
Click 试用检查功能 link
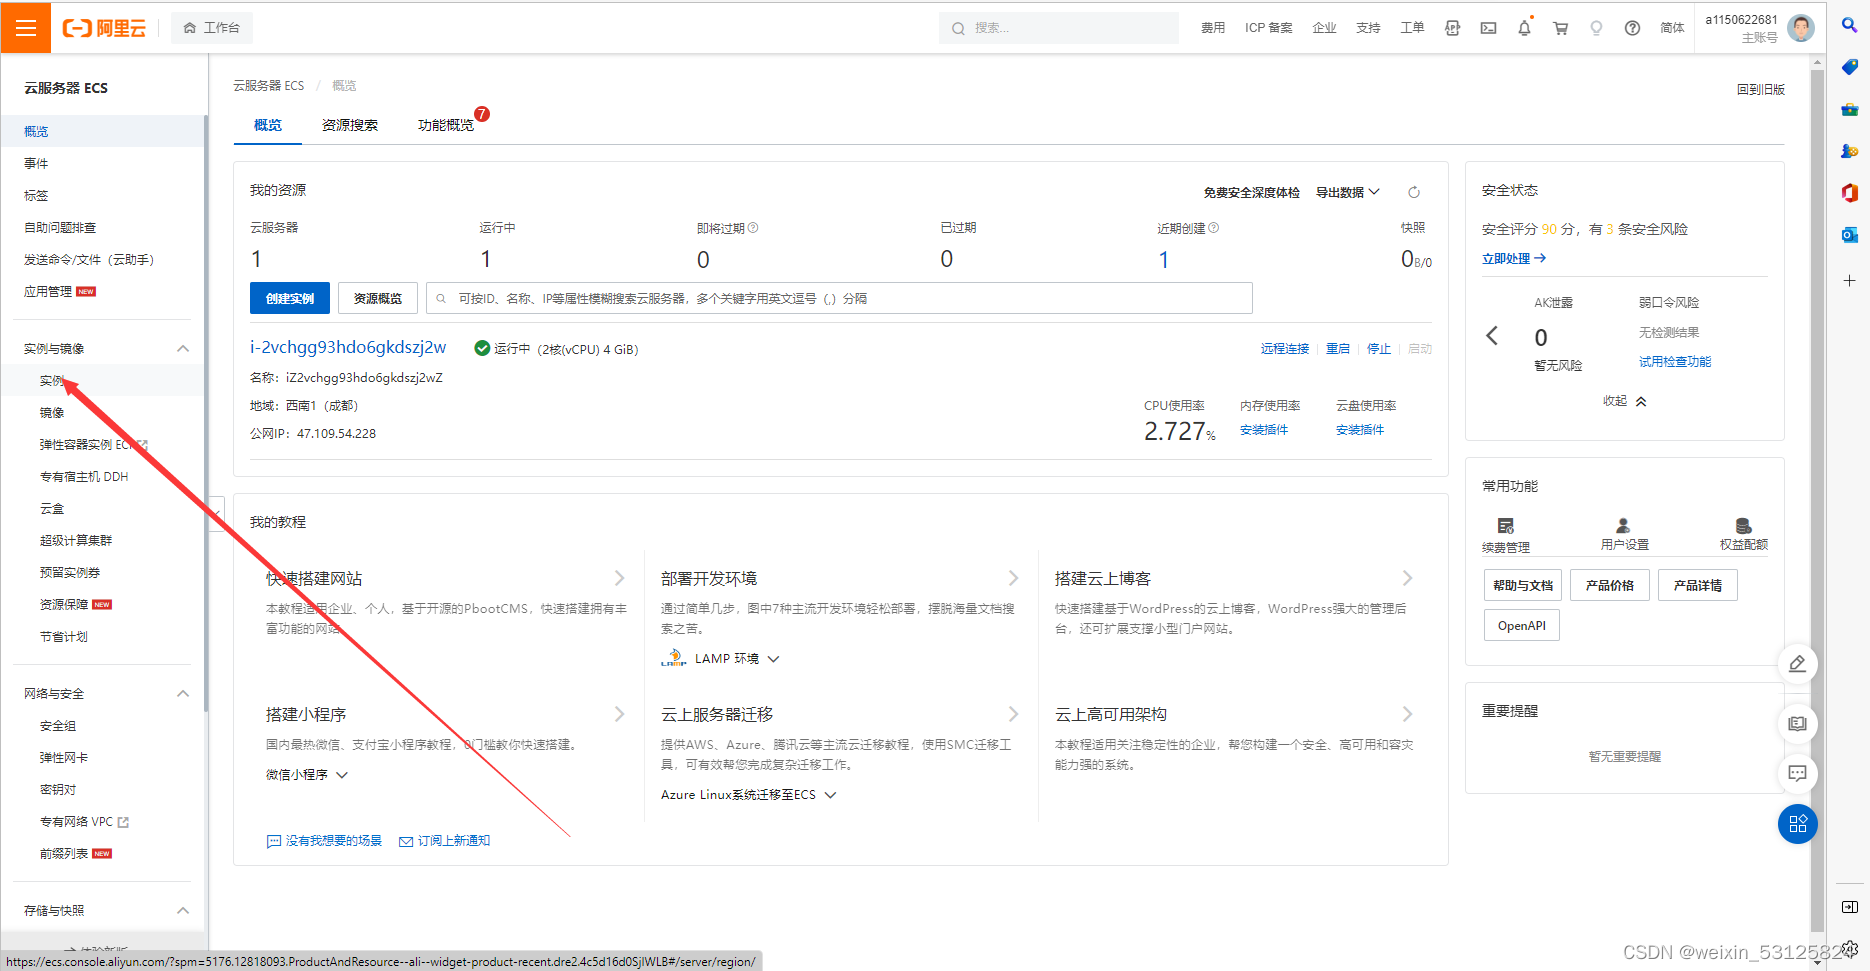click(1675, 362)
